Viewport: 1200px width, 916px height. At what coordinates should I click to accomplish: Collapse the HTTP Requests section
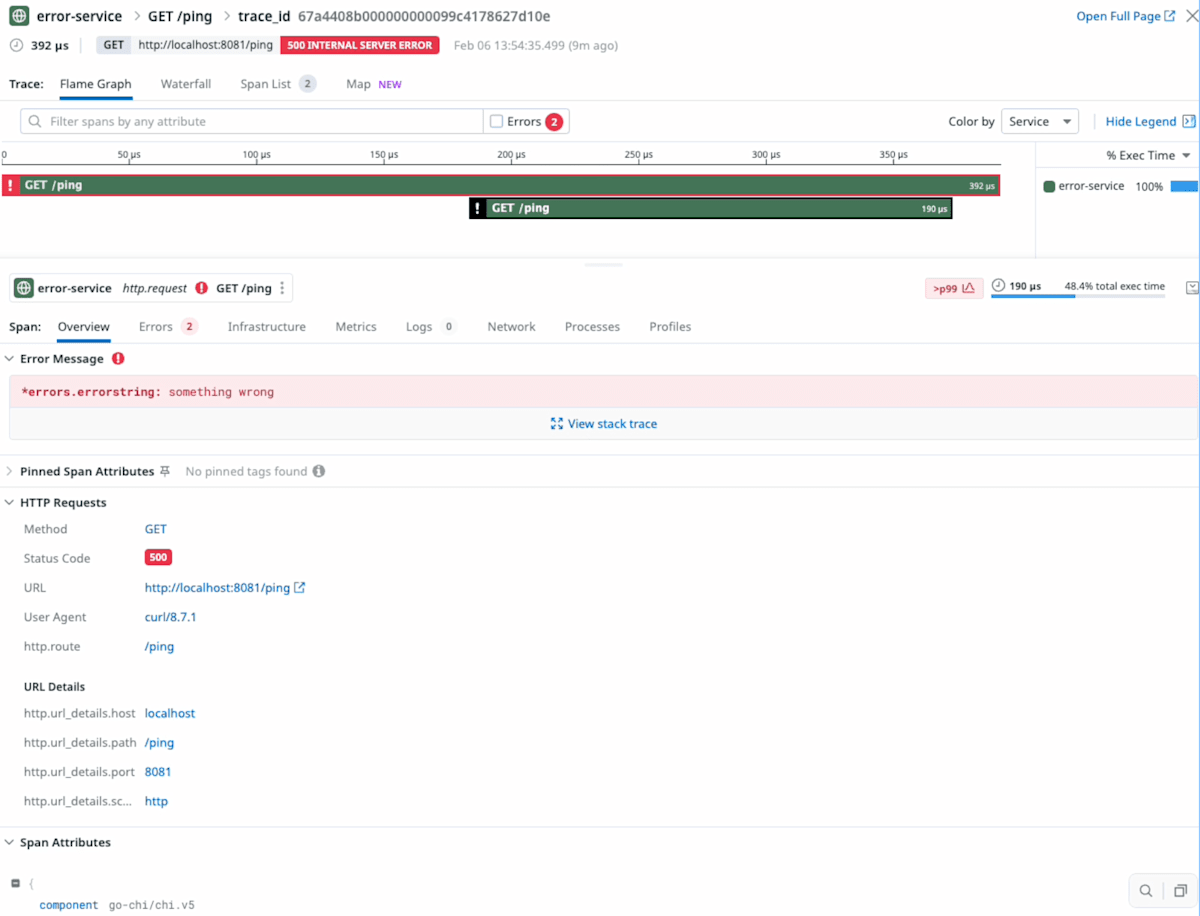(9, 503)
